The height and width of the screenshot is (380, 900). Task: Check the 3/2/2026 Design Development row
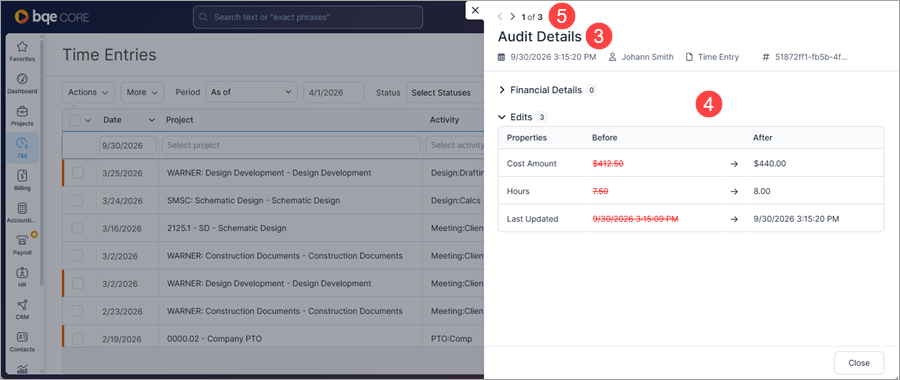pos(78,283)
